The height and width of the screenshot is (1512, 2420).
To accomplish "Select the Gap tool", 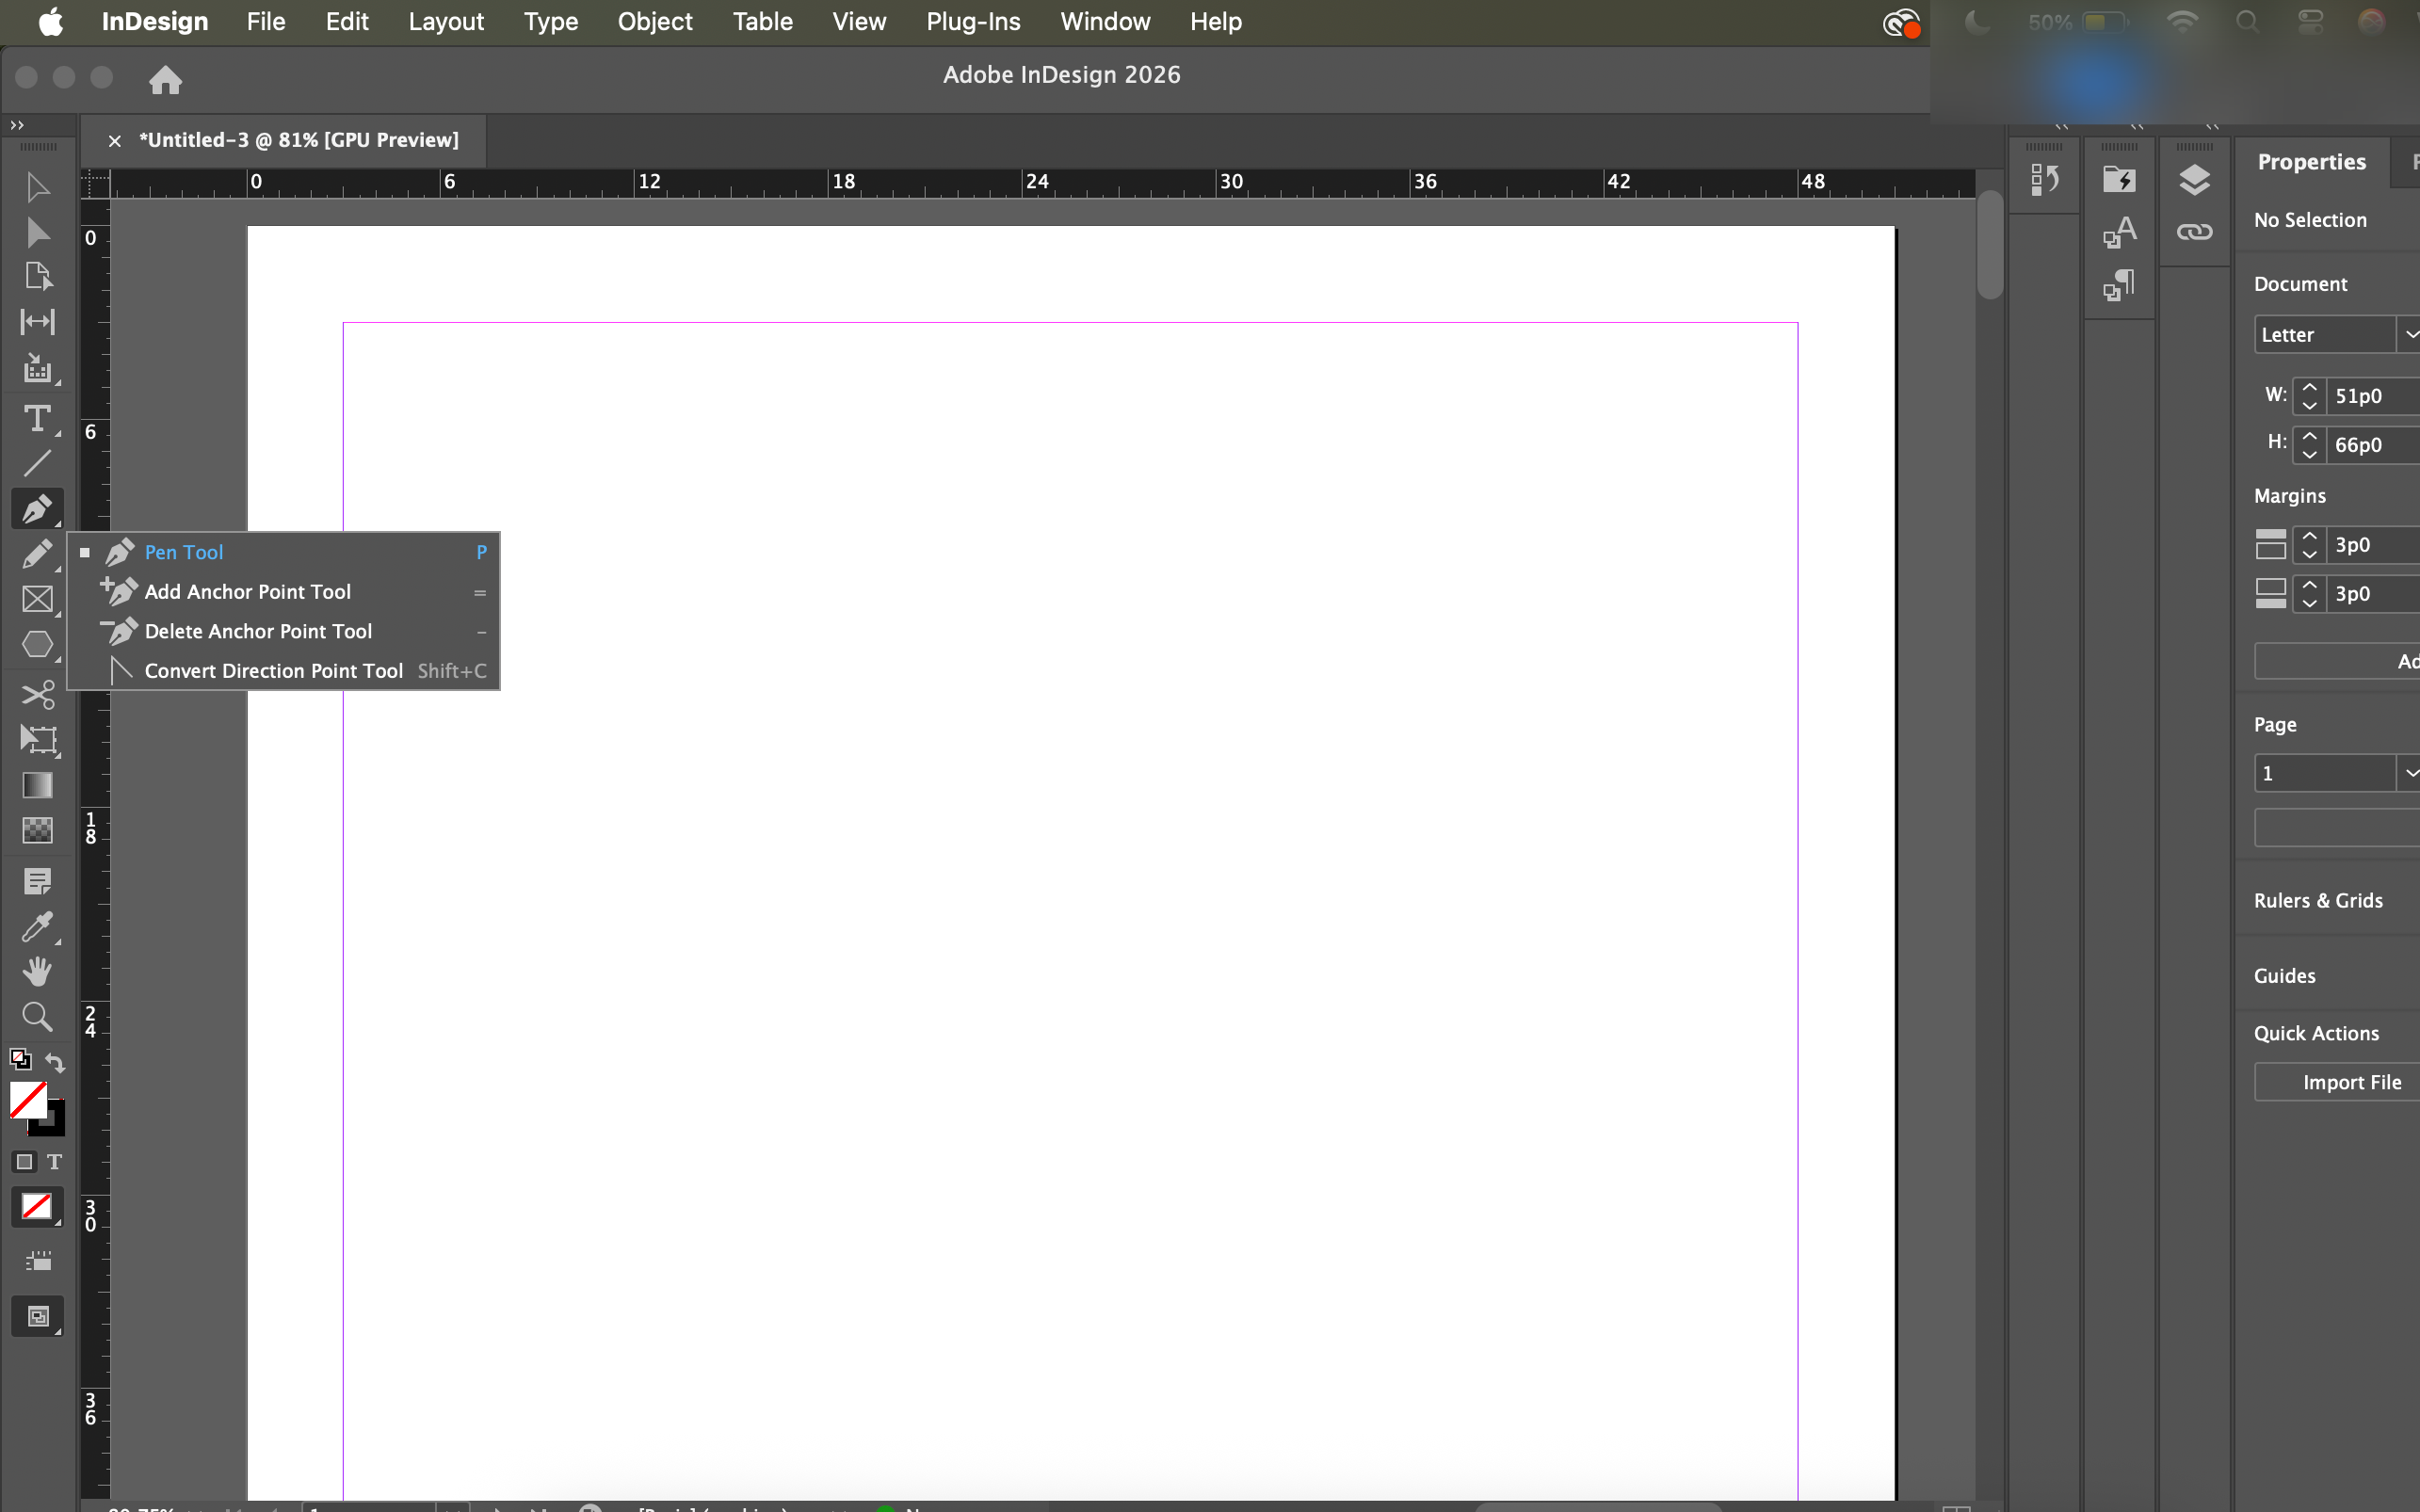I will point(37,322).
